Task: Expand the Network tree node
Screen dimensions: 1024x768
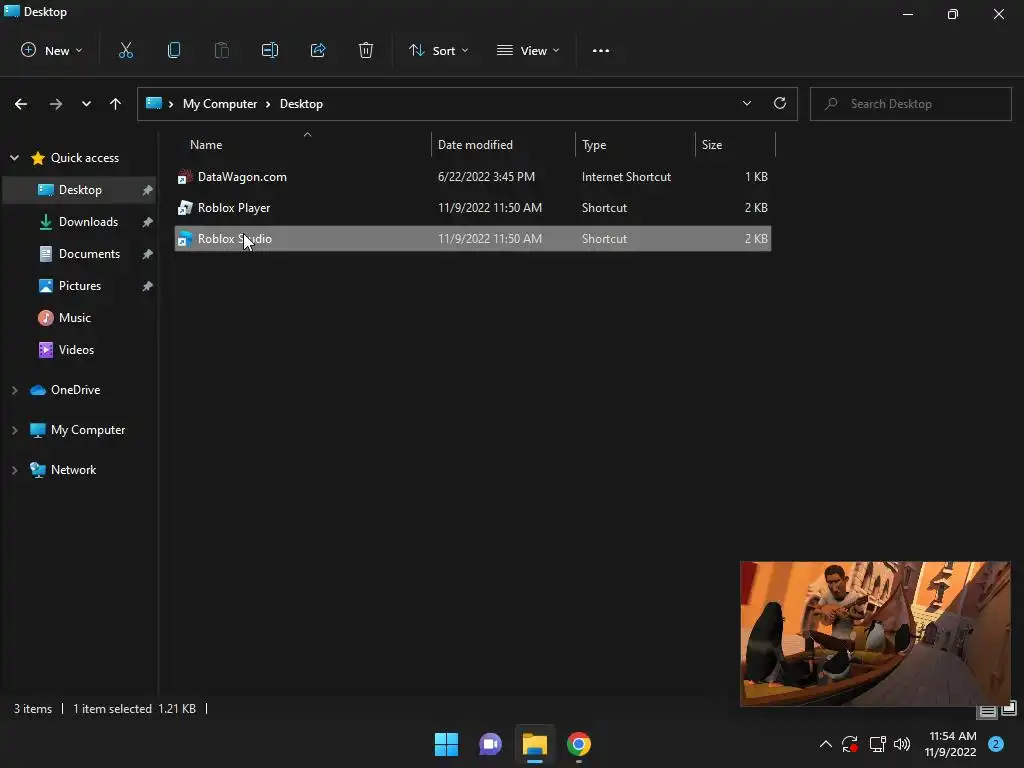Action: pyautogui.click(x=14, y=470)
